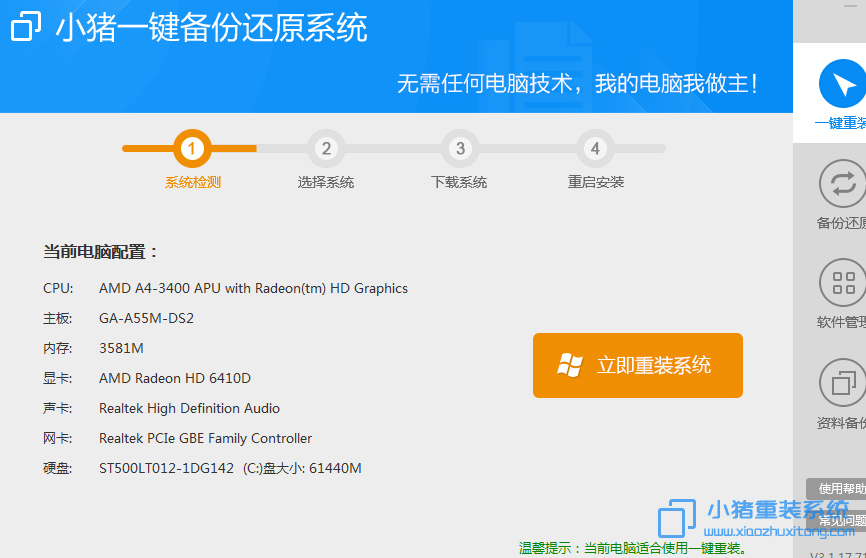866x558 pixels.
Task: Select step 1 circle 系统检测
Action: tap(192, 148)
